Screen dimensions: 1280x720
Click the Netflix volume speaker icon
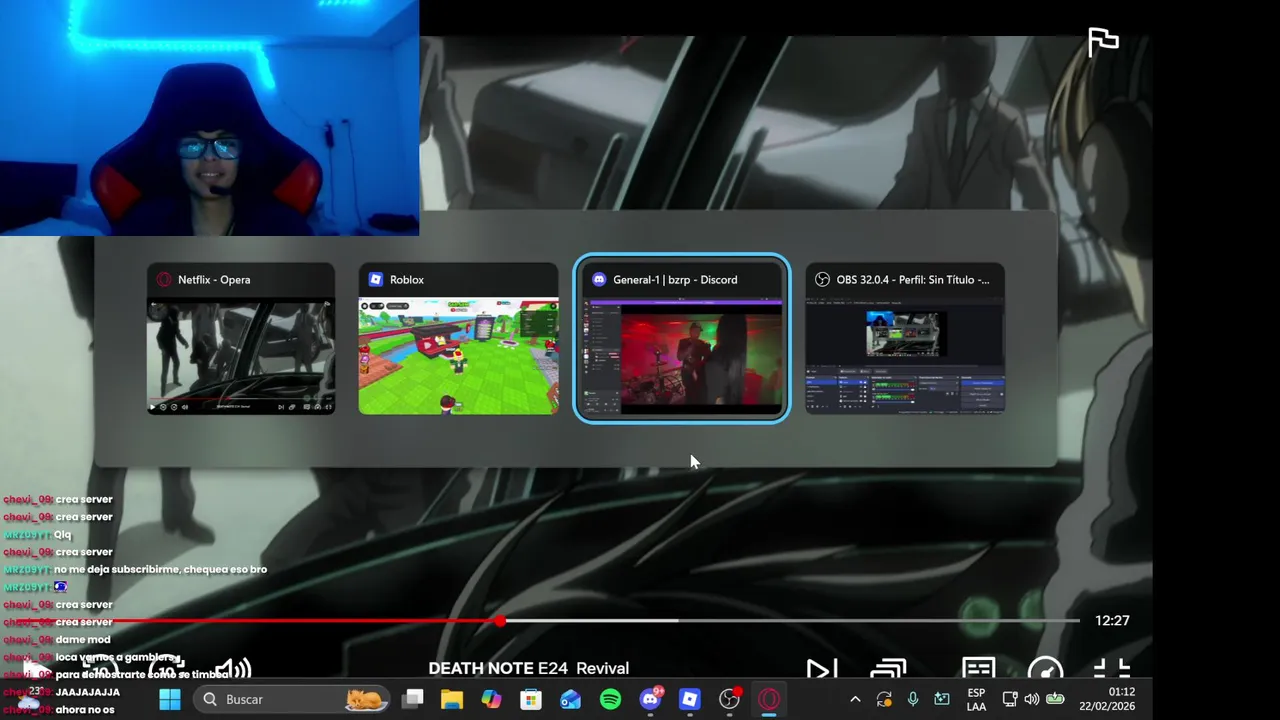(x=233, y=669)
